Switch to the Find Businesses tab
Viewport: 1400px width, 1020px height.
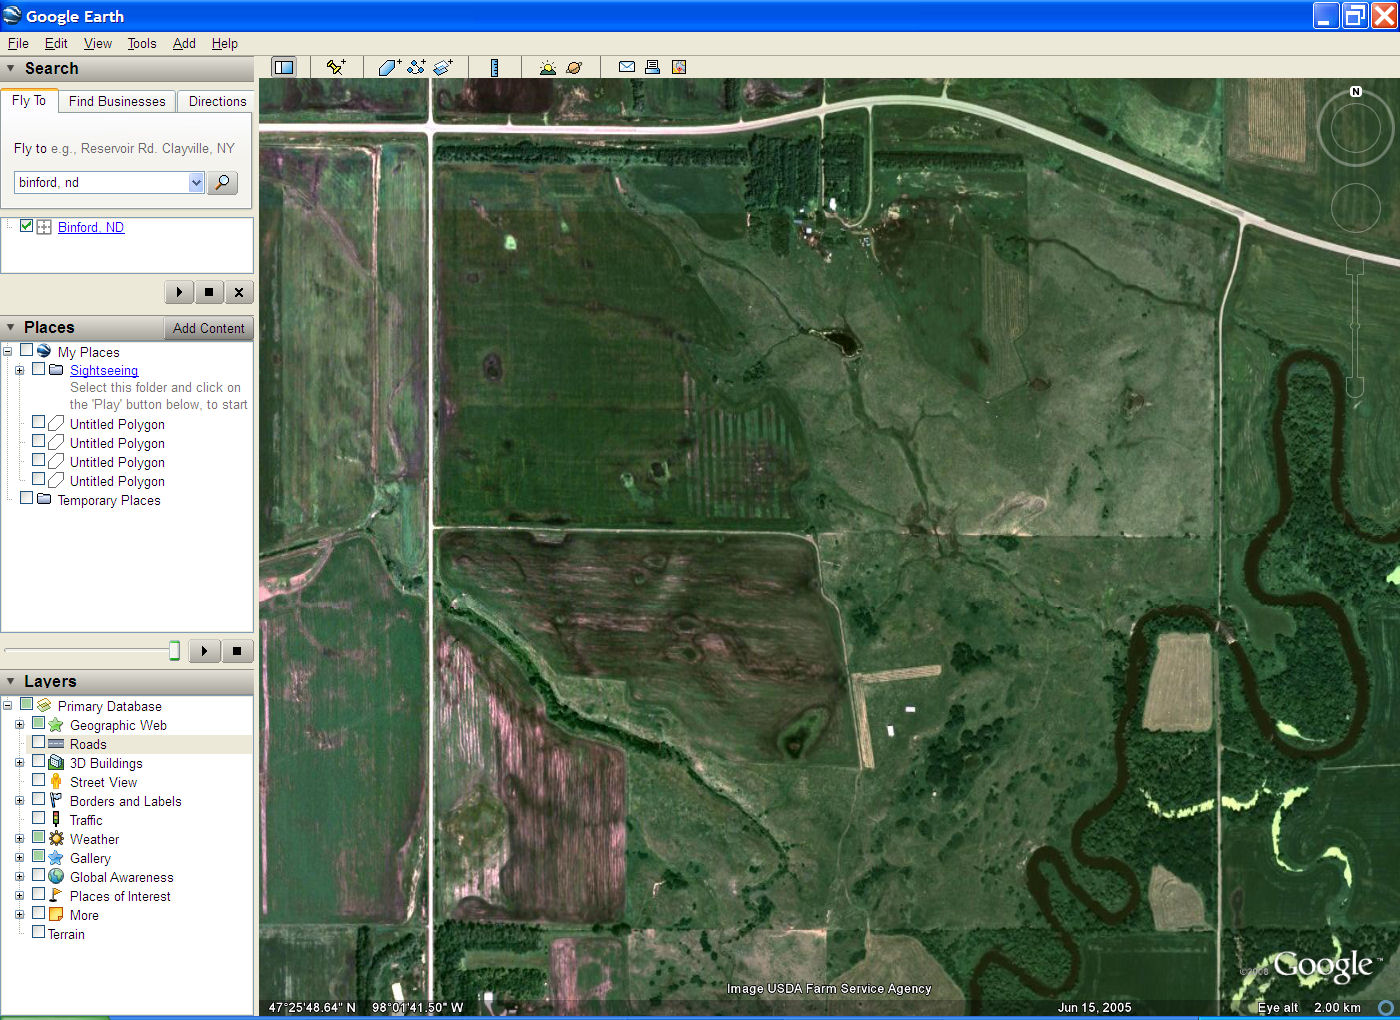click(117, 101)
